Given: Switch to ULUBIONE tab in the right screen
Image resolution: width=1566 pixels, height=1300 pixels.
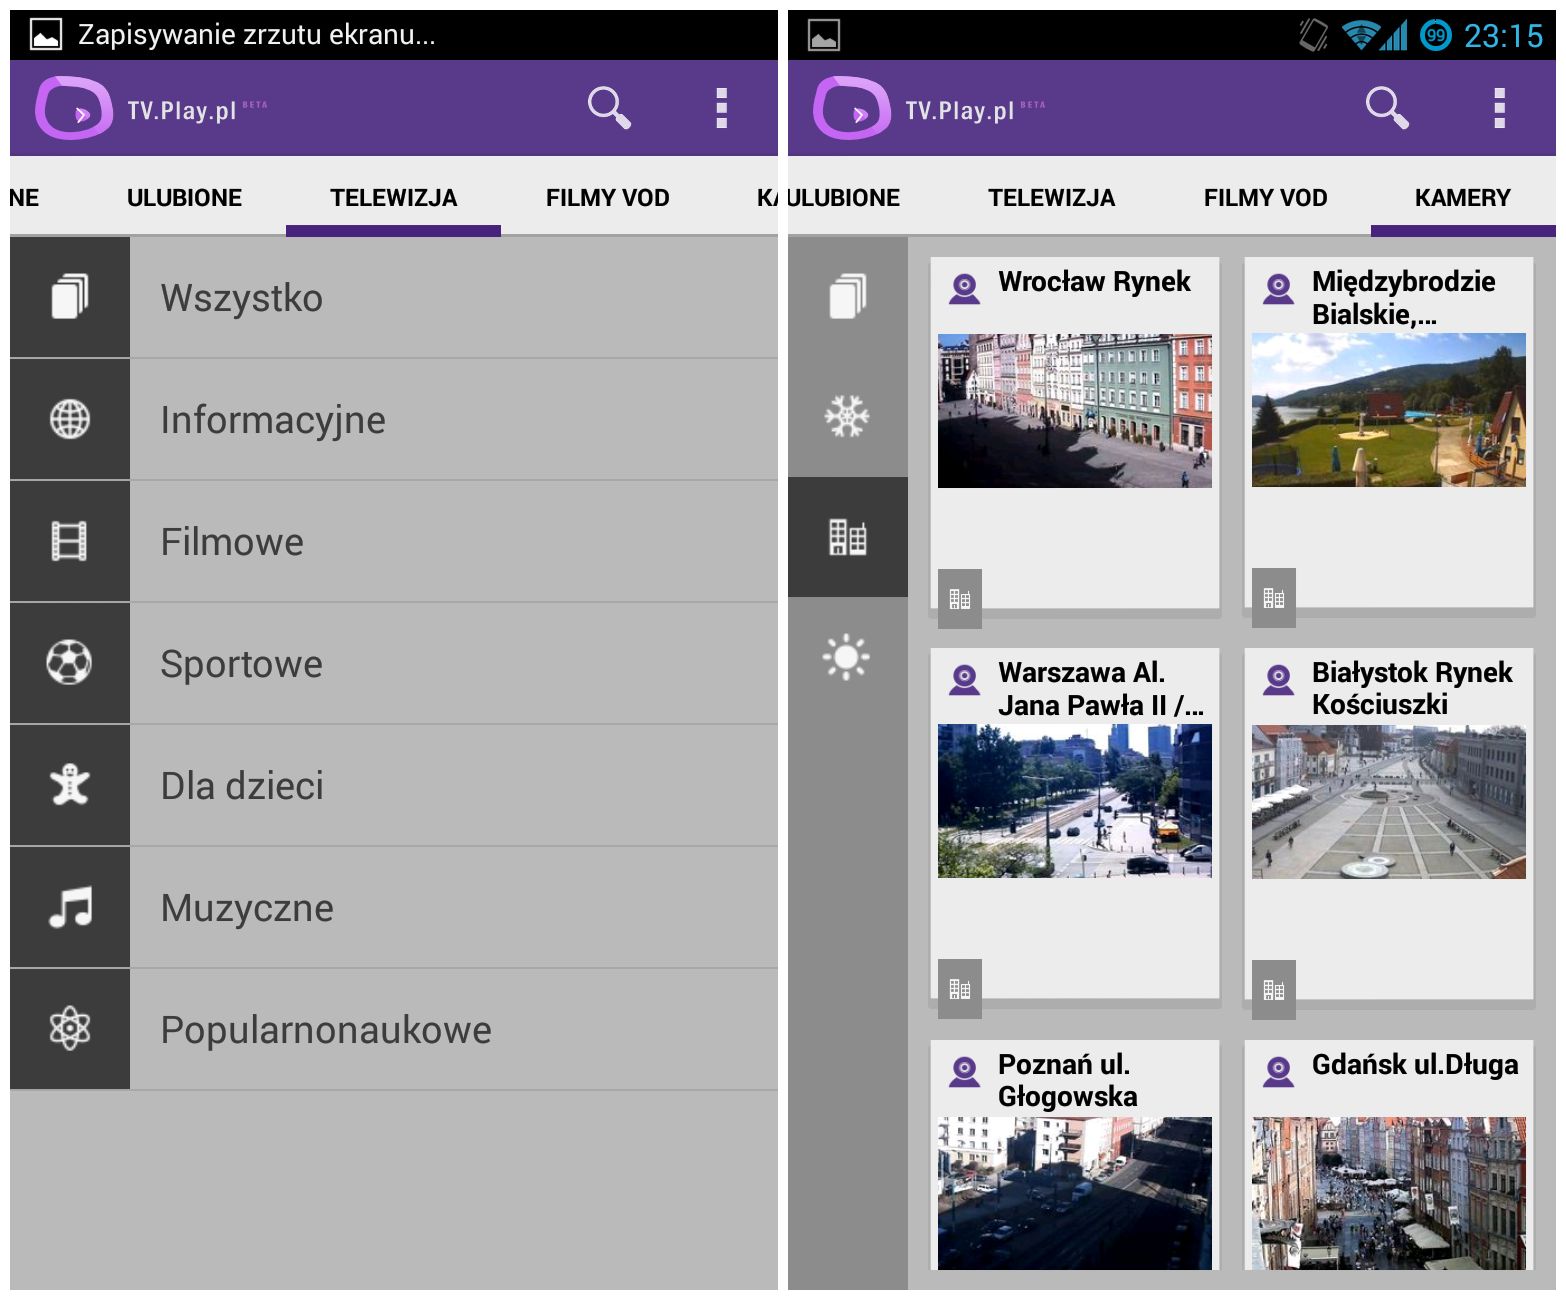Looking at the screenshot, I should [x=843, y=197].
